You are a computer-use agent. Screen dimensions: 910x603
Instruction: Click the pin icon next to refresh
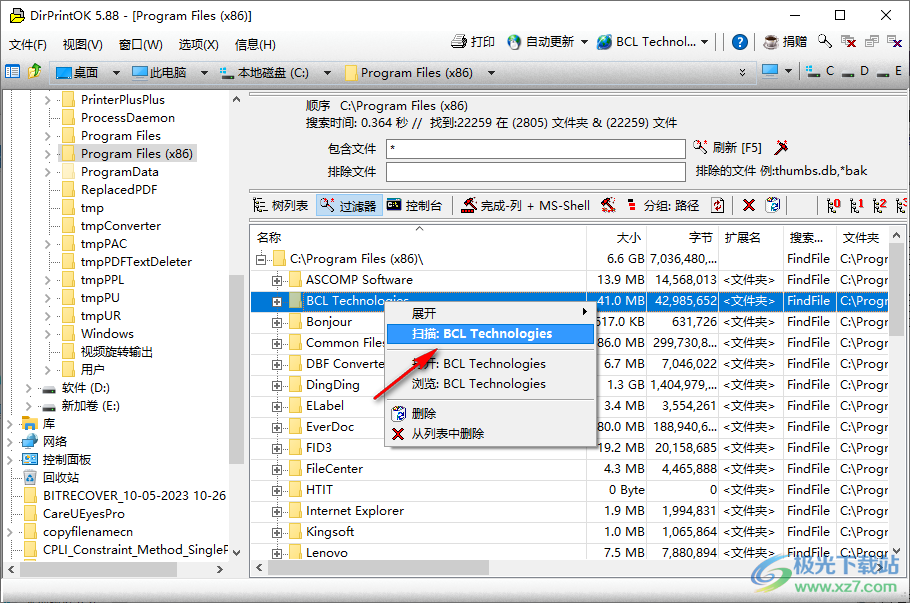point(782,148)
